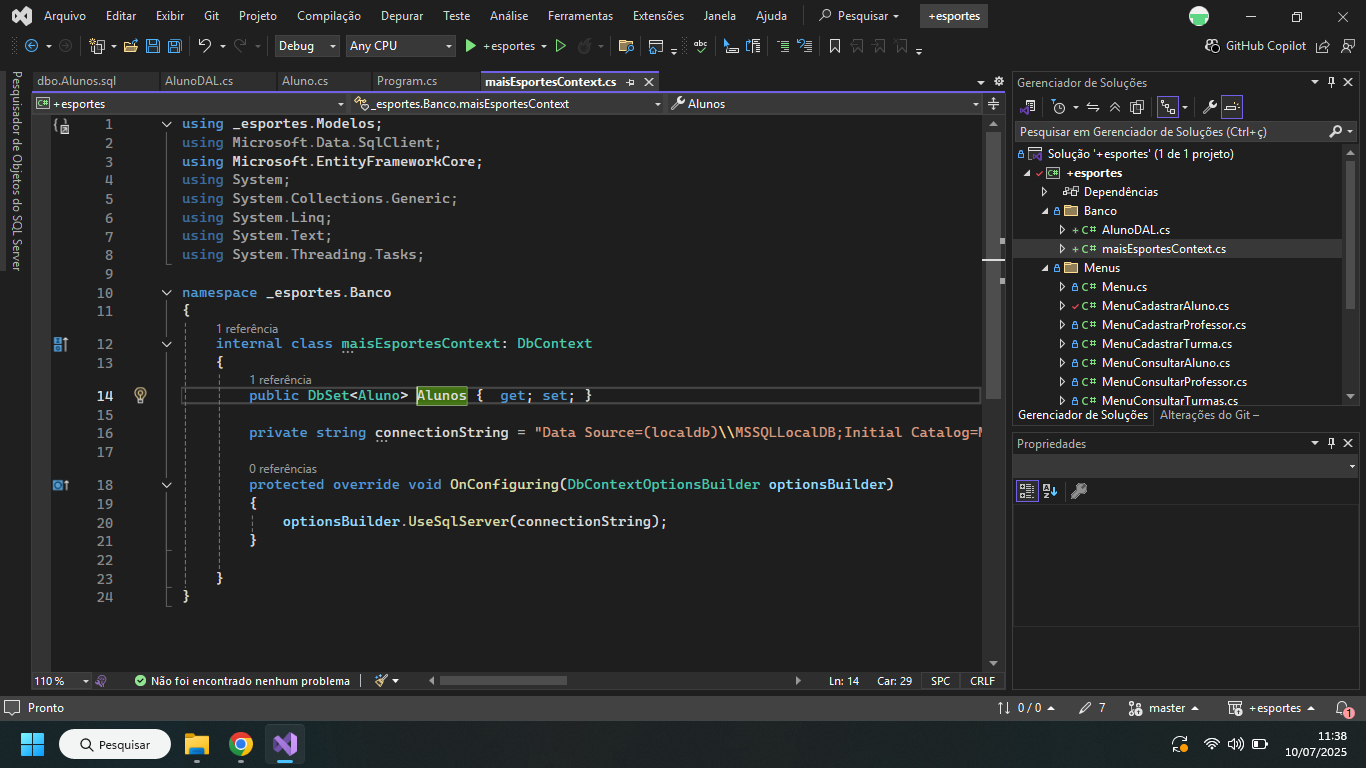
Task: Collapse the OnConfiguring method at line 18
Action: 167,484
